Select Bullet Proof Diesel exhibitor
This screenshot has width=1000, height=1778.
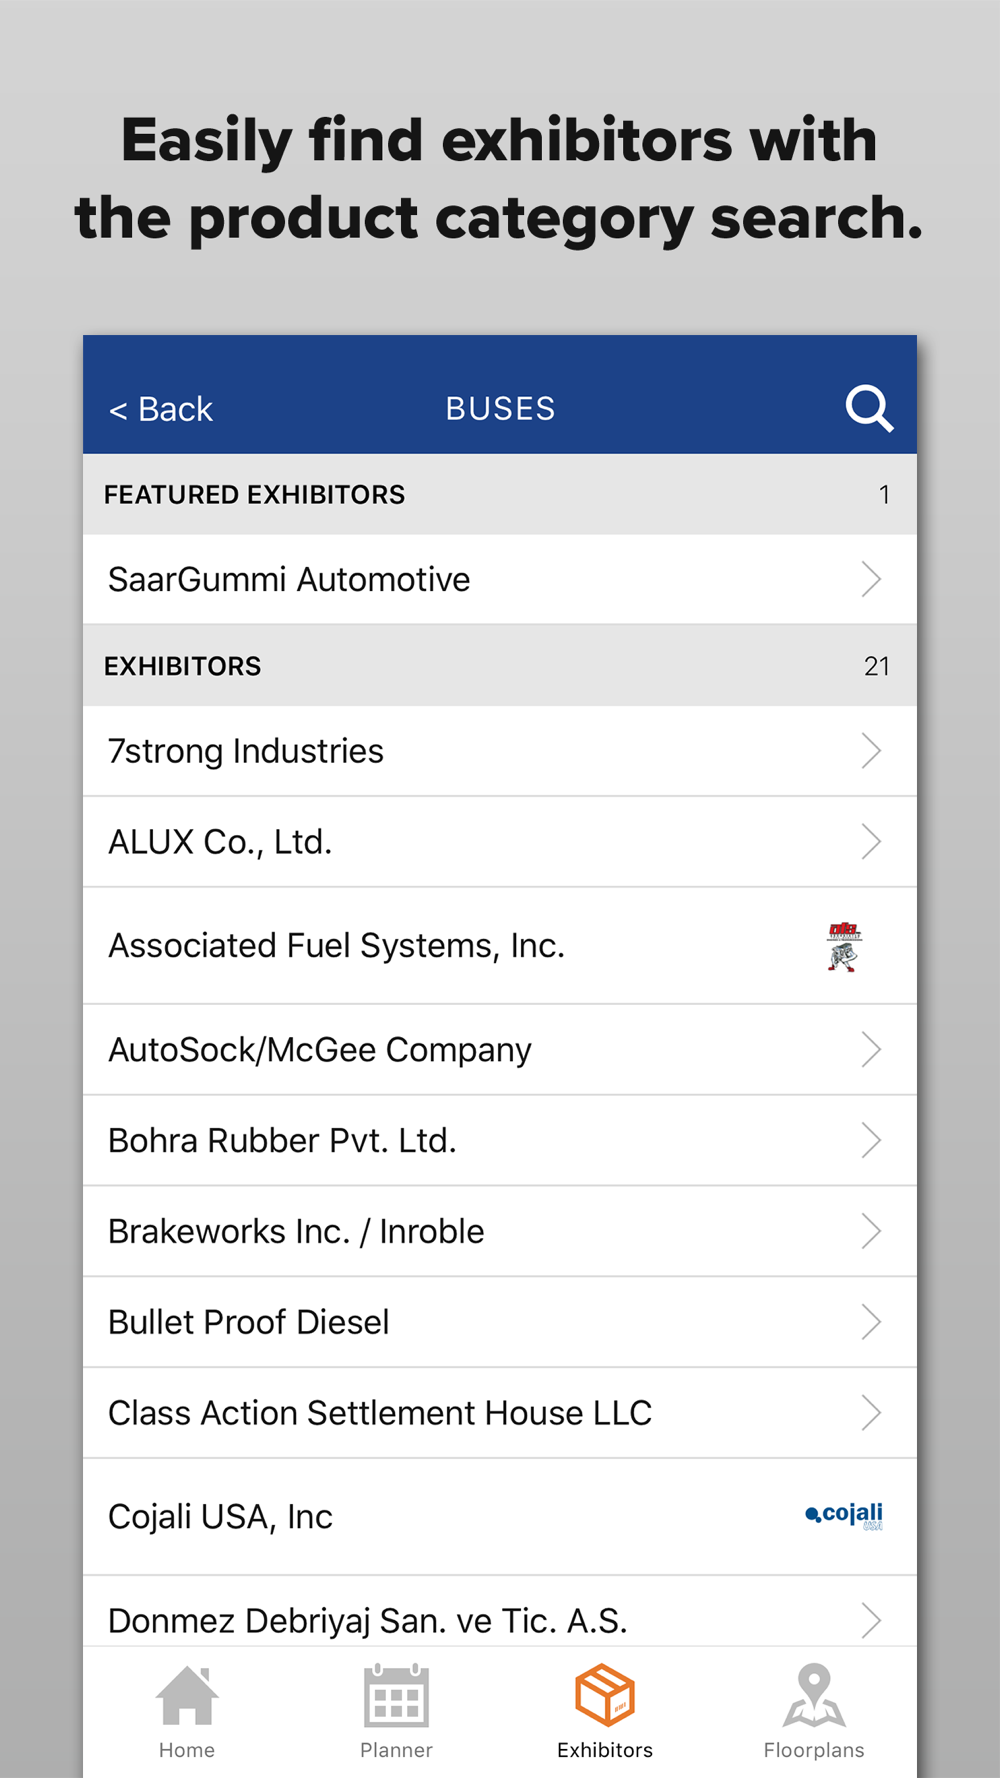[249, 1322]
